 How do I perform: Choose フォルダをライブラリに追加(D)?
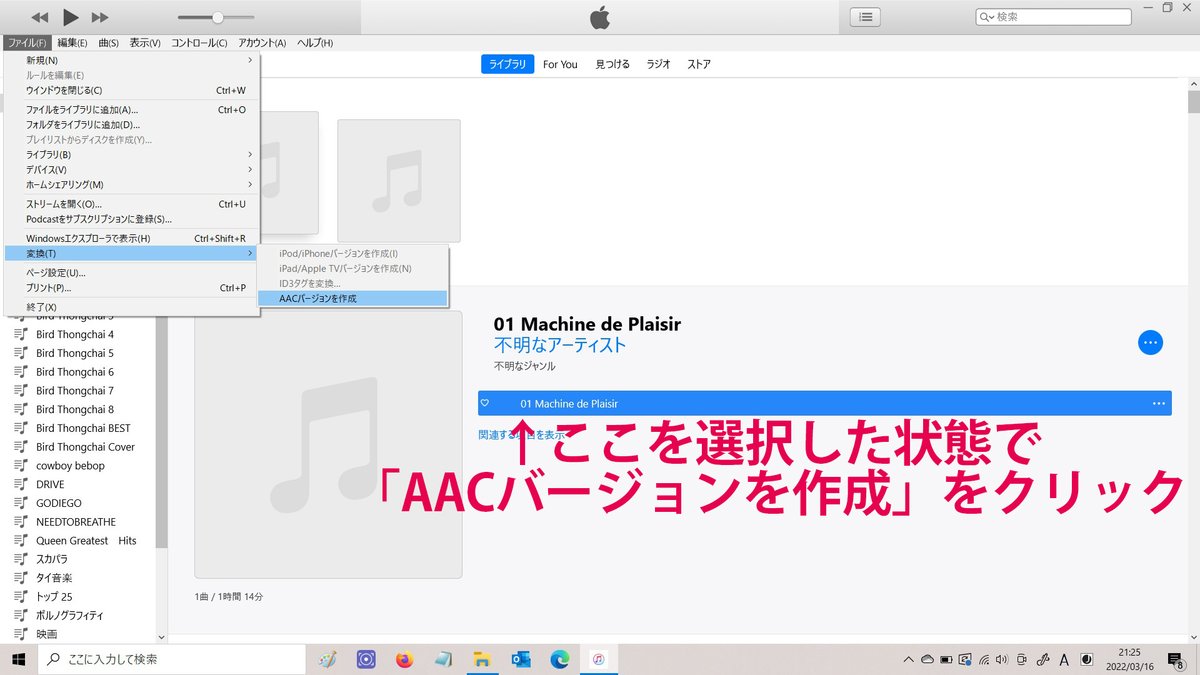[131, 125]
